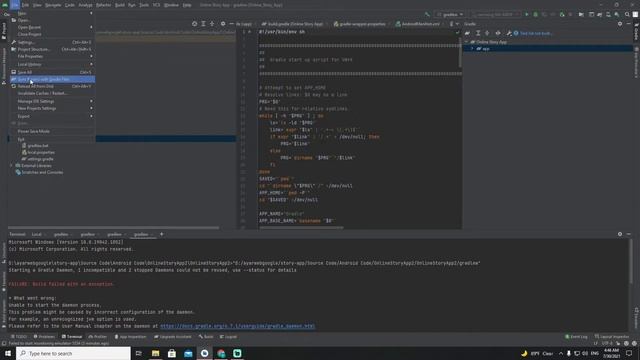Choose Reload All from Disk
This screenshot has height=360, width=640.
click(52, 86)
